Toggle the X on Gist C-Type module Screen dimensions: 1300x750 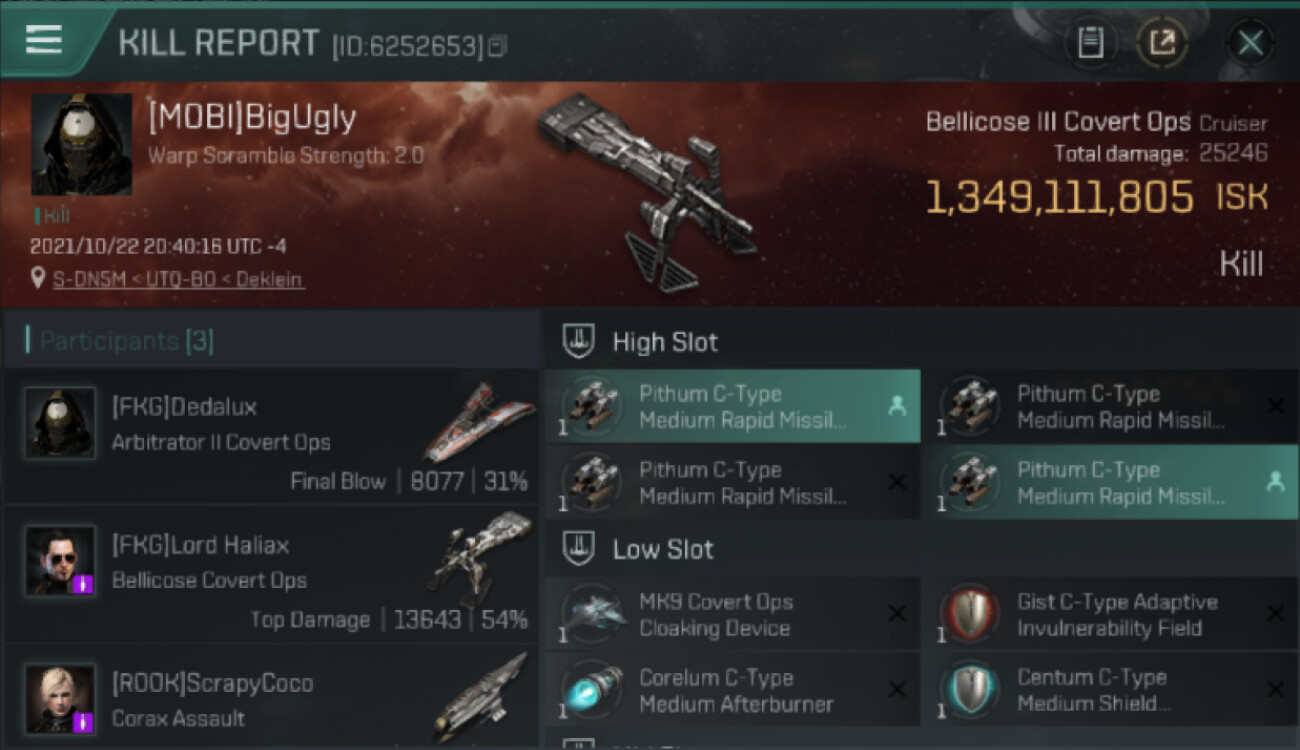(x=1275, y=614)
